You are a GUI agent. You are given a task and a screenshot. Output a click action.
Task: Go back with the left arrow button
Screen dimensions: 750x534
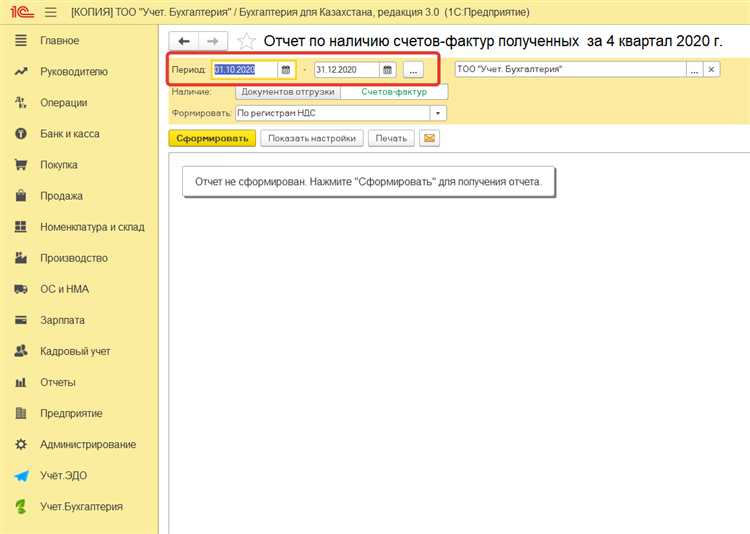pyautogui.click(x=184, y=41)
